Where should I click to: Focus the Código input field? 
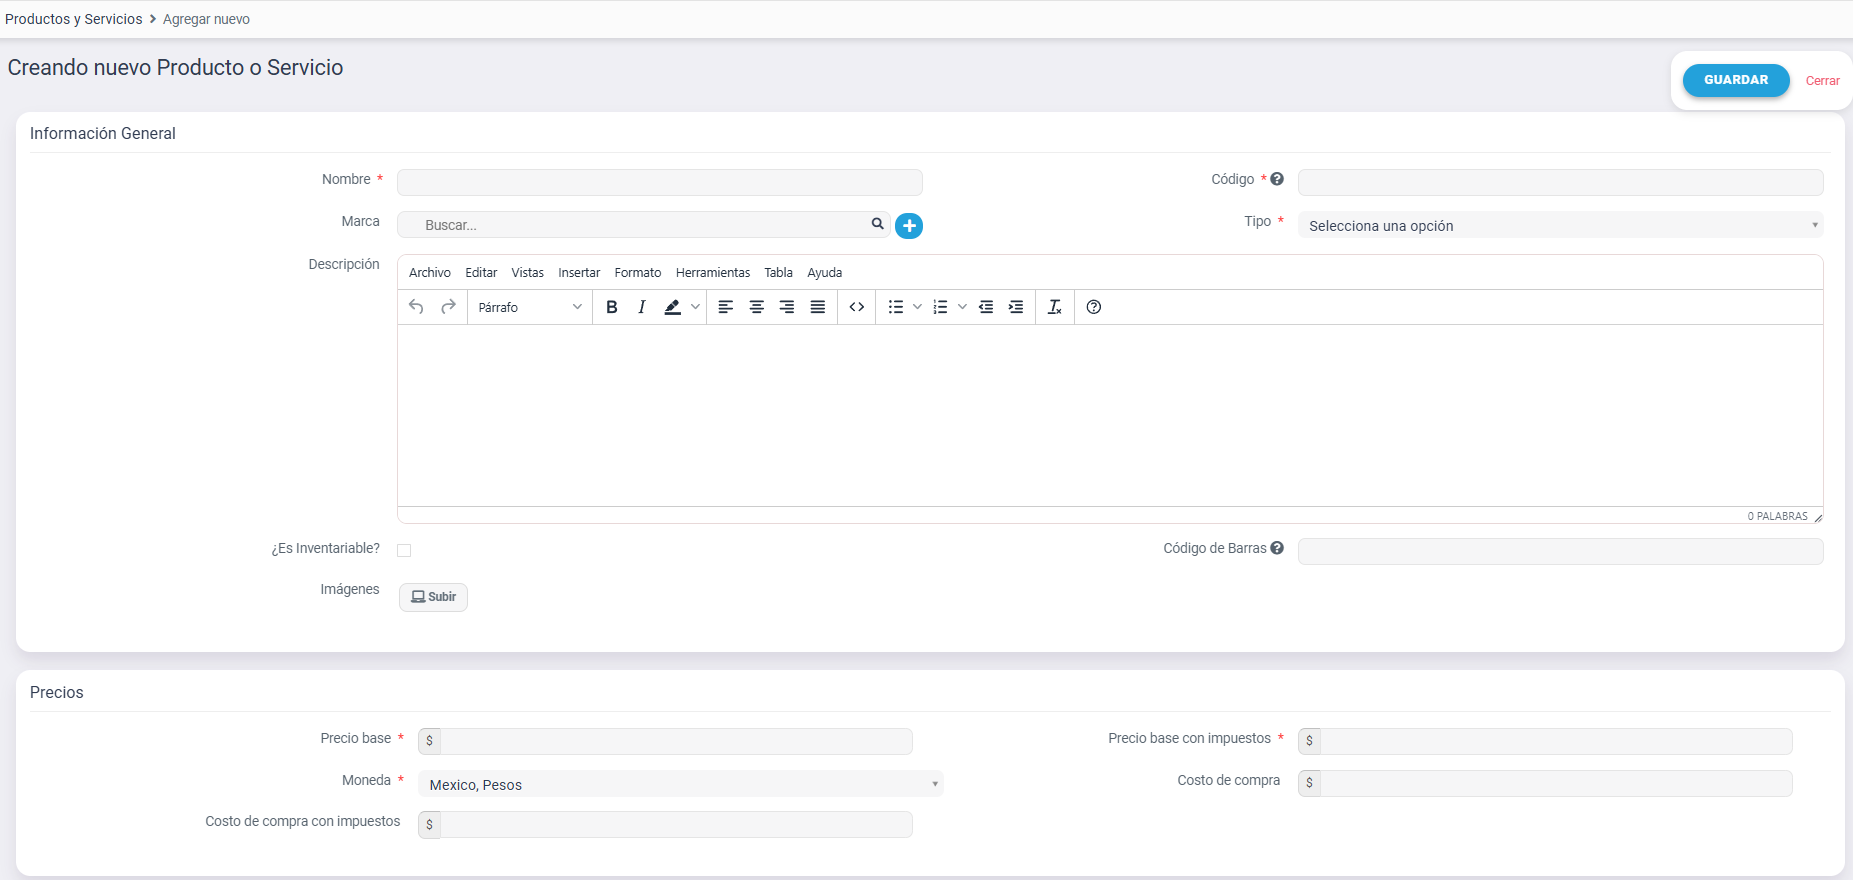click(x=1560, y=182)
